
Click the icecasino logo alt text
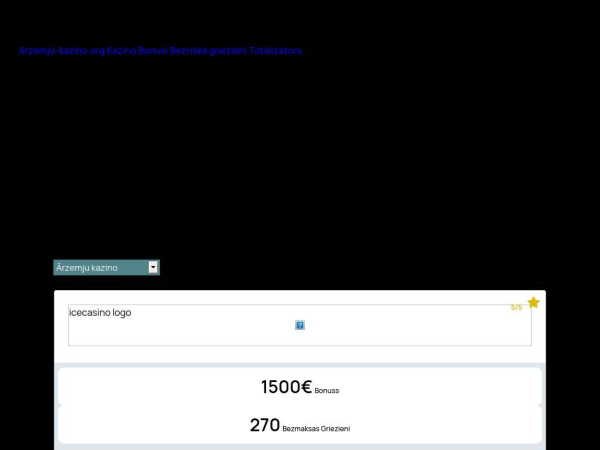tap(100, 313)
